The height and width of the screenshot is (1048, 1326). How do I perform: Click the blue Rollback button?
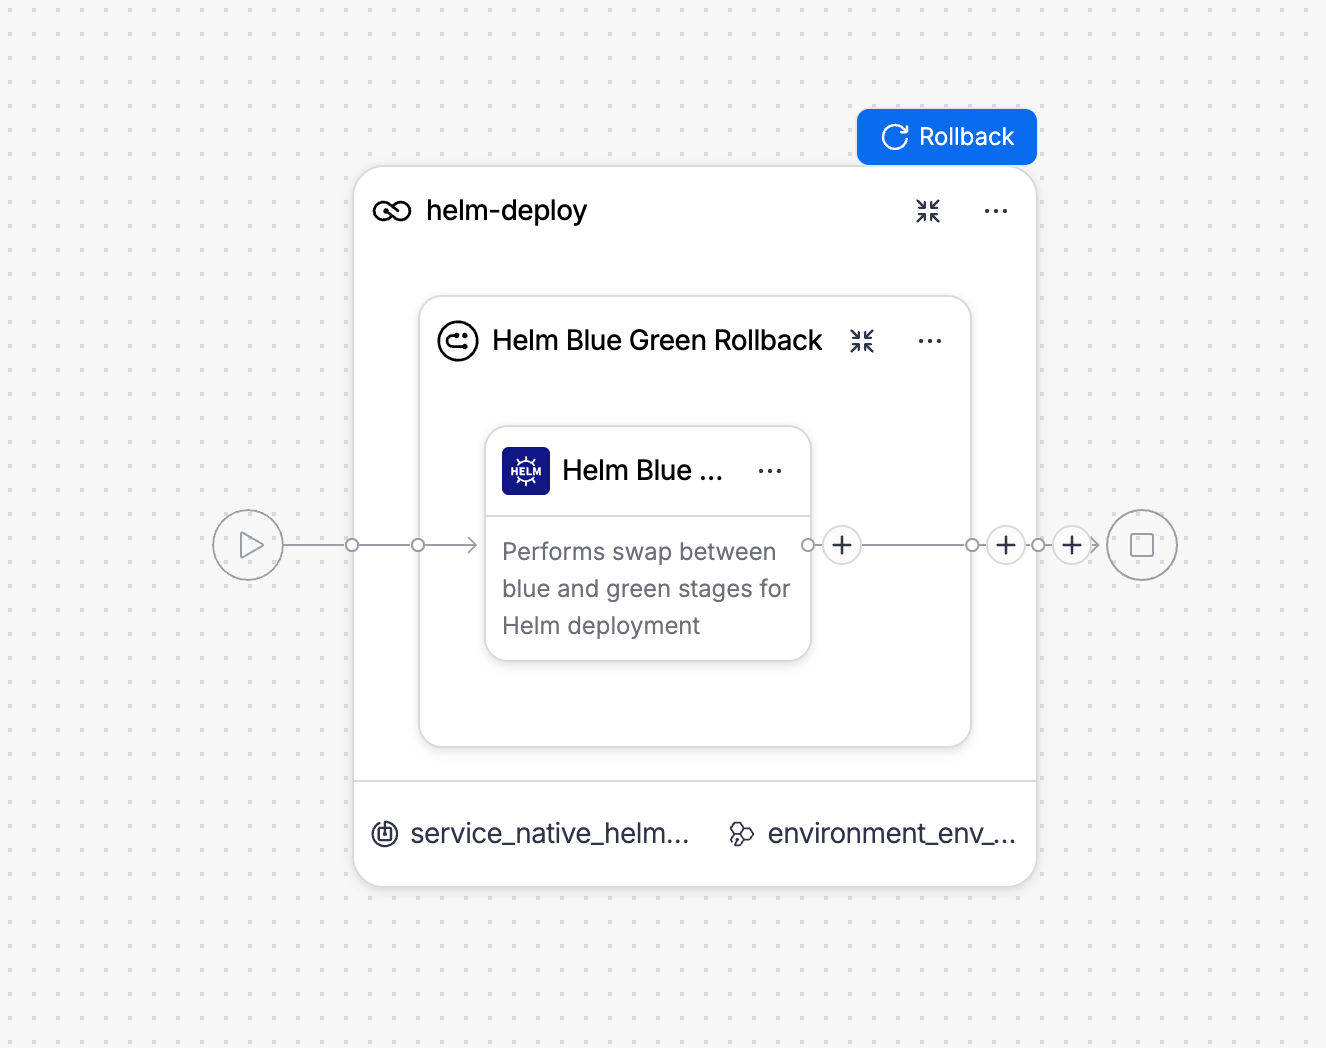tap(946, 137)
